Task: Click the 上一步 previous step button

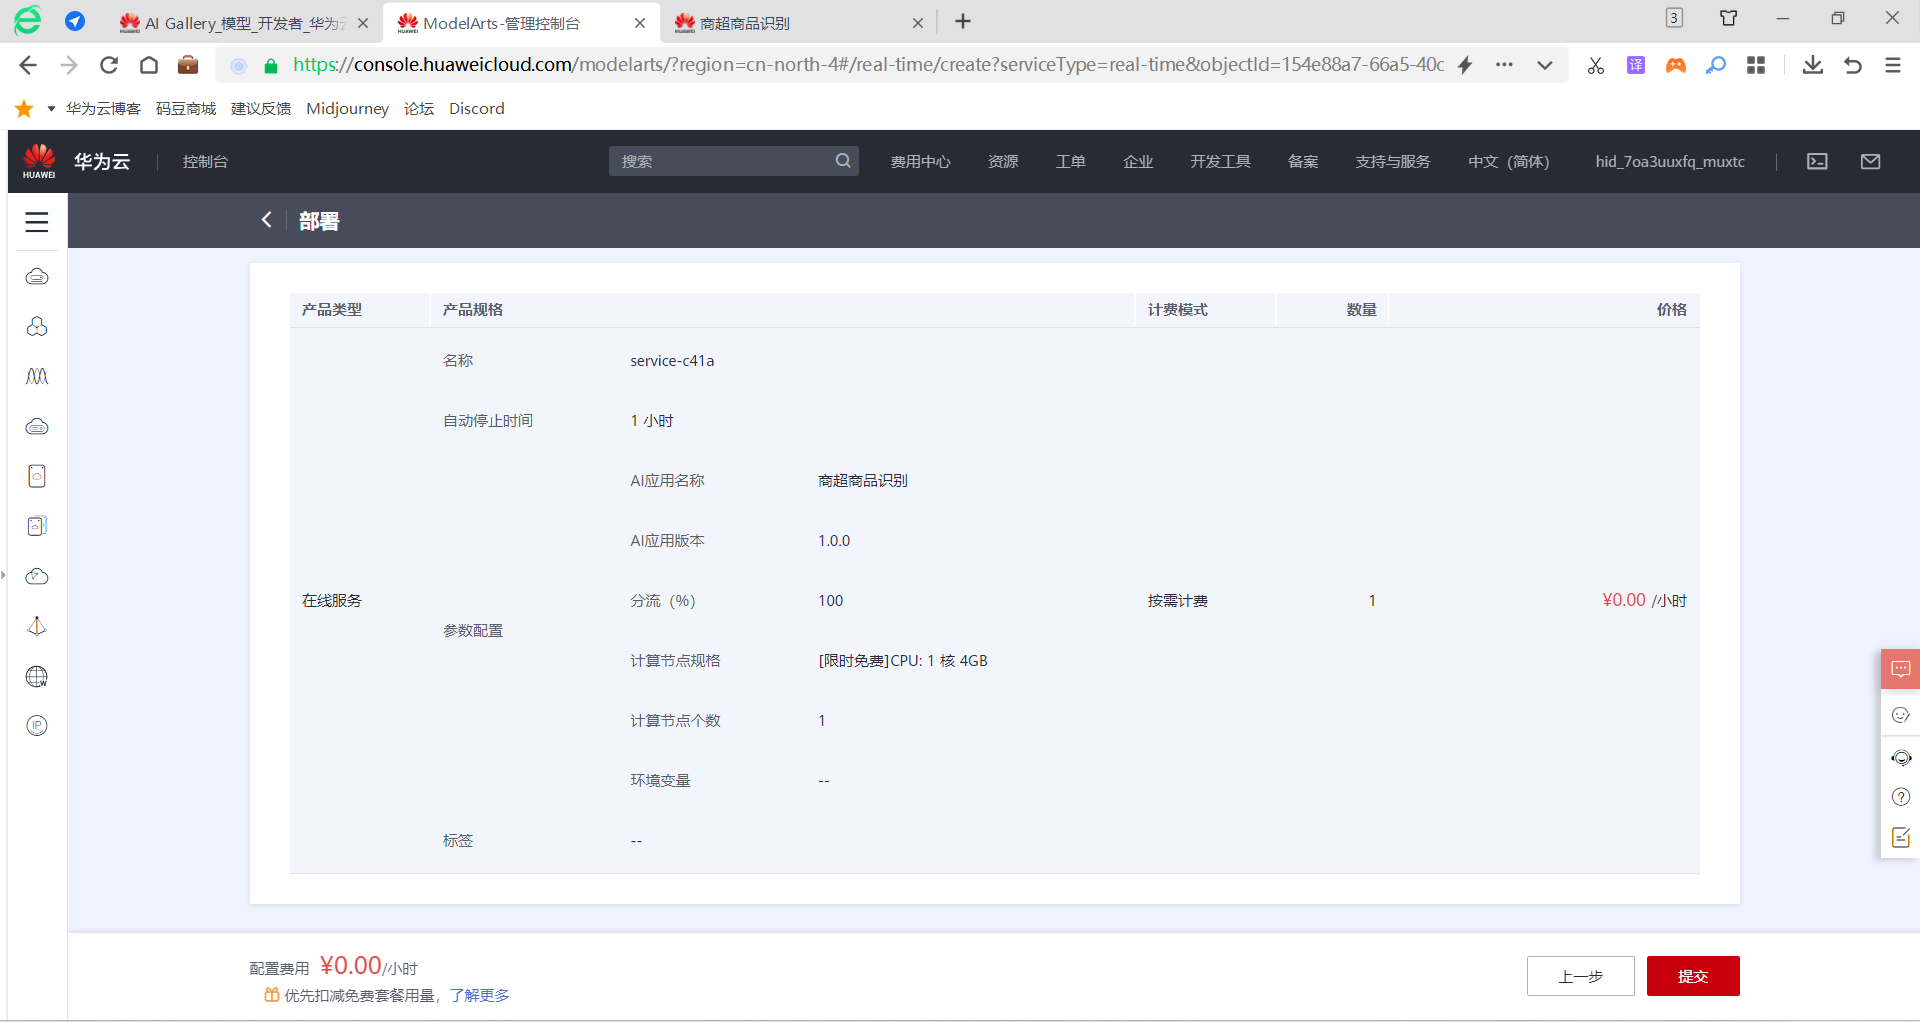Action: (1581, 976)
